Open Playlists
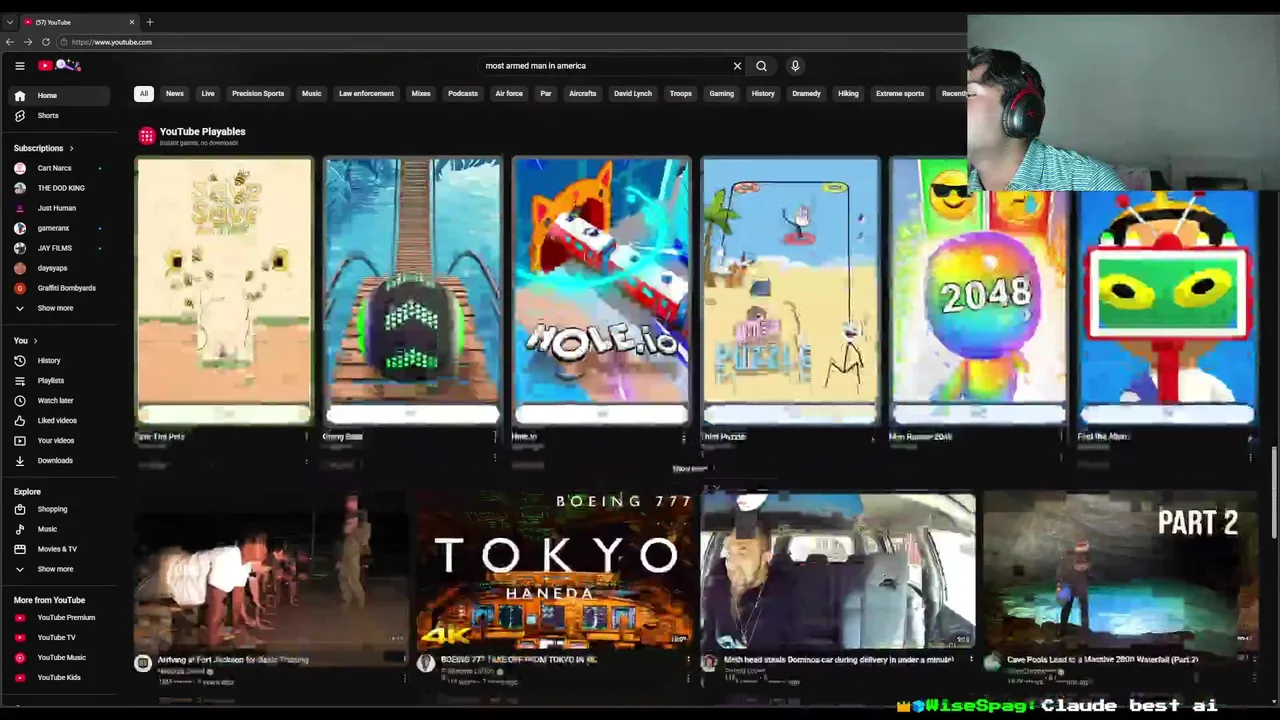 (x=57, y=381)
